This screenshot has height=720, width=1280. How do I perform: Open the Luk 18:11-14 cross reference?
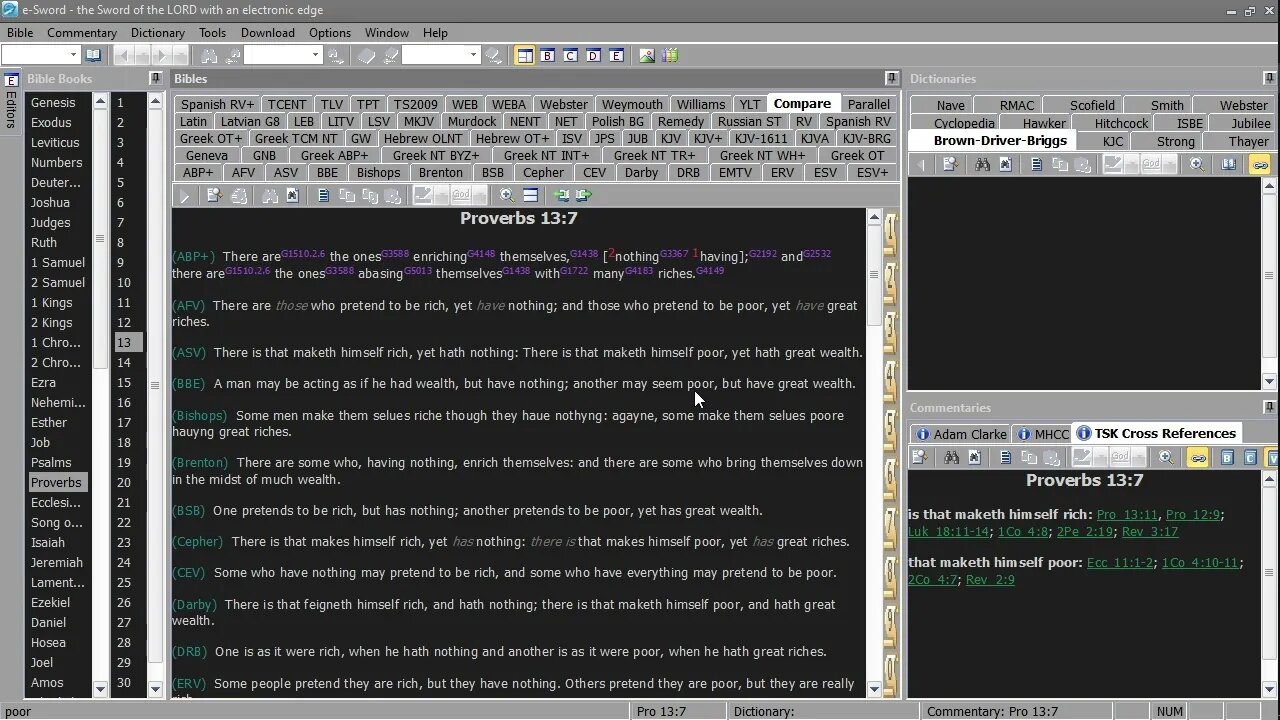(949, 532)
